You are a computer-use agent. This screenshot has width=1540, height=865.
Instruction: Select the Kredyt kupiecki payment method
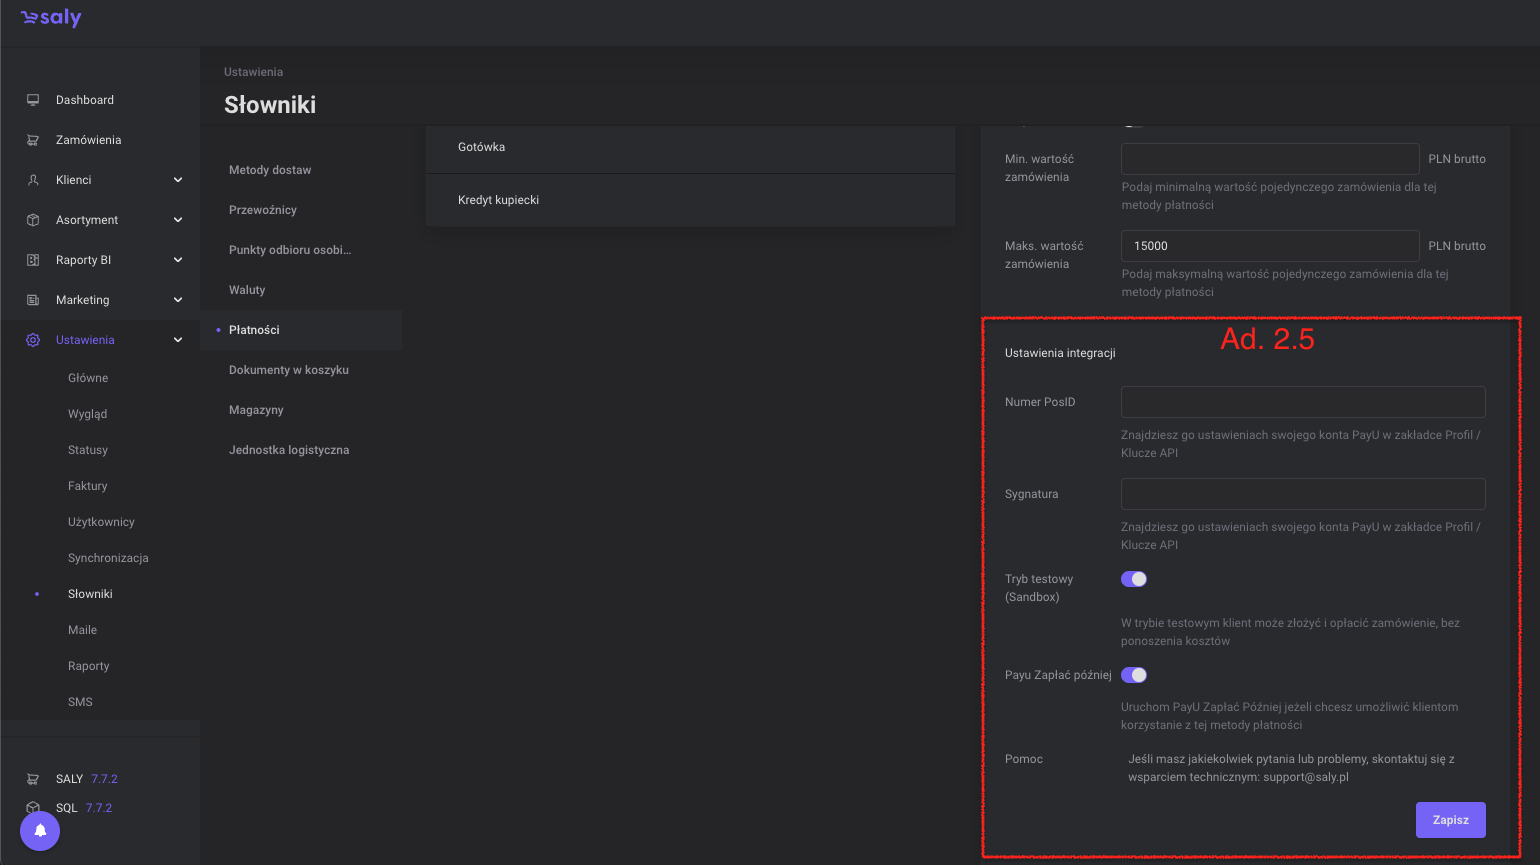498,200
